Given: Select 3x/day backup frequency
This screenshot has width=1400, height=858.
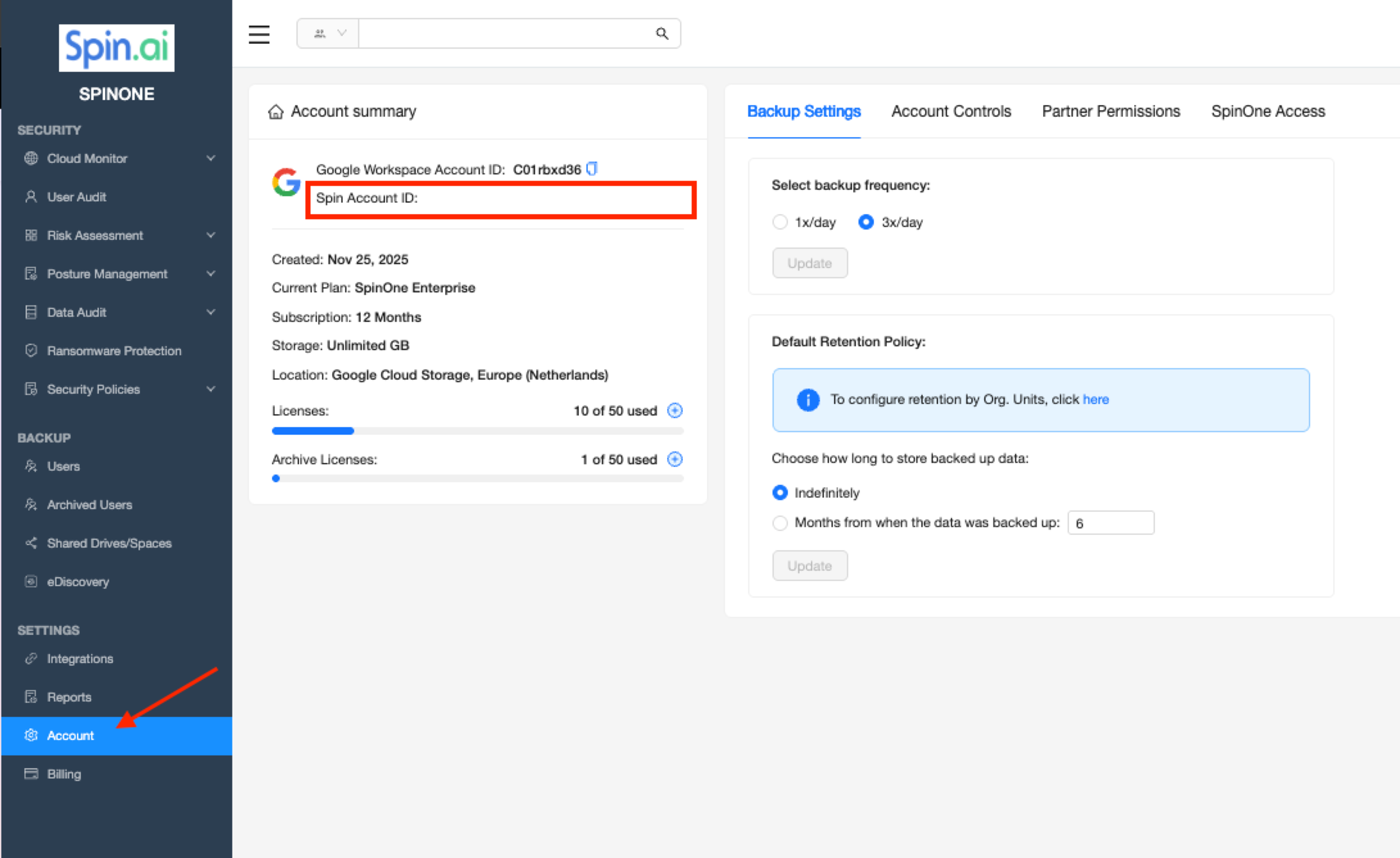Looking at the screenshot, I should coord(866,222).
